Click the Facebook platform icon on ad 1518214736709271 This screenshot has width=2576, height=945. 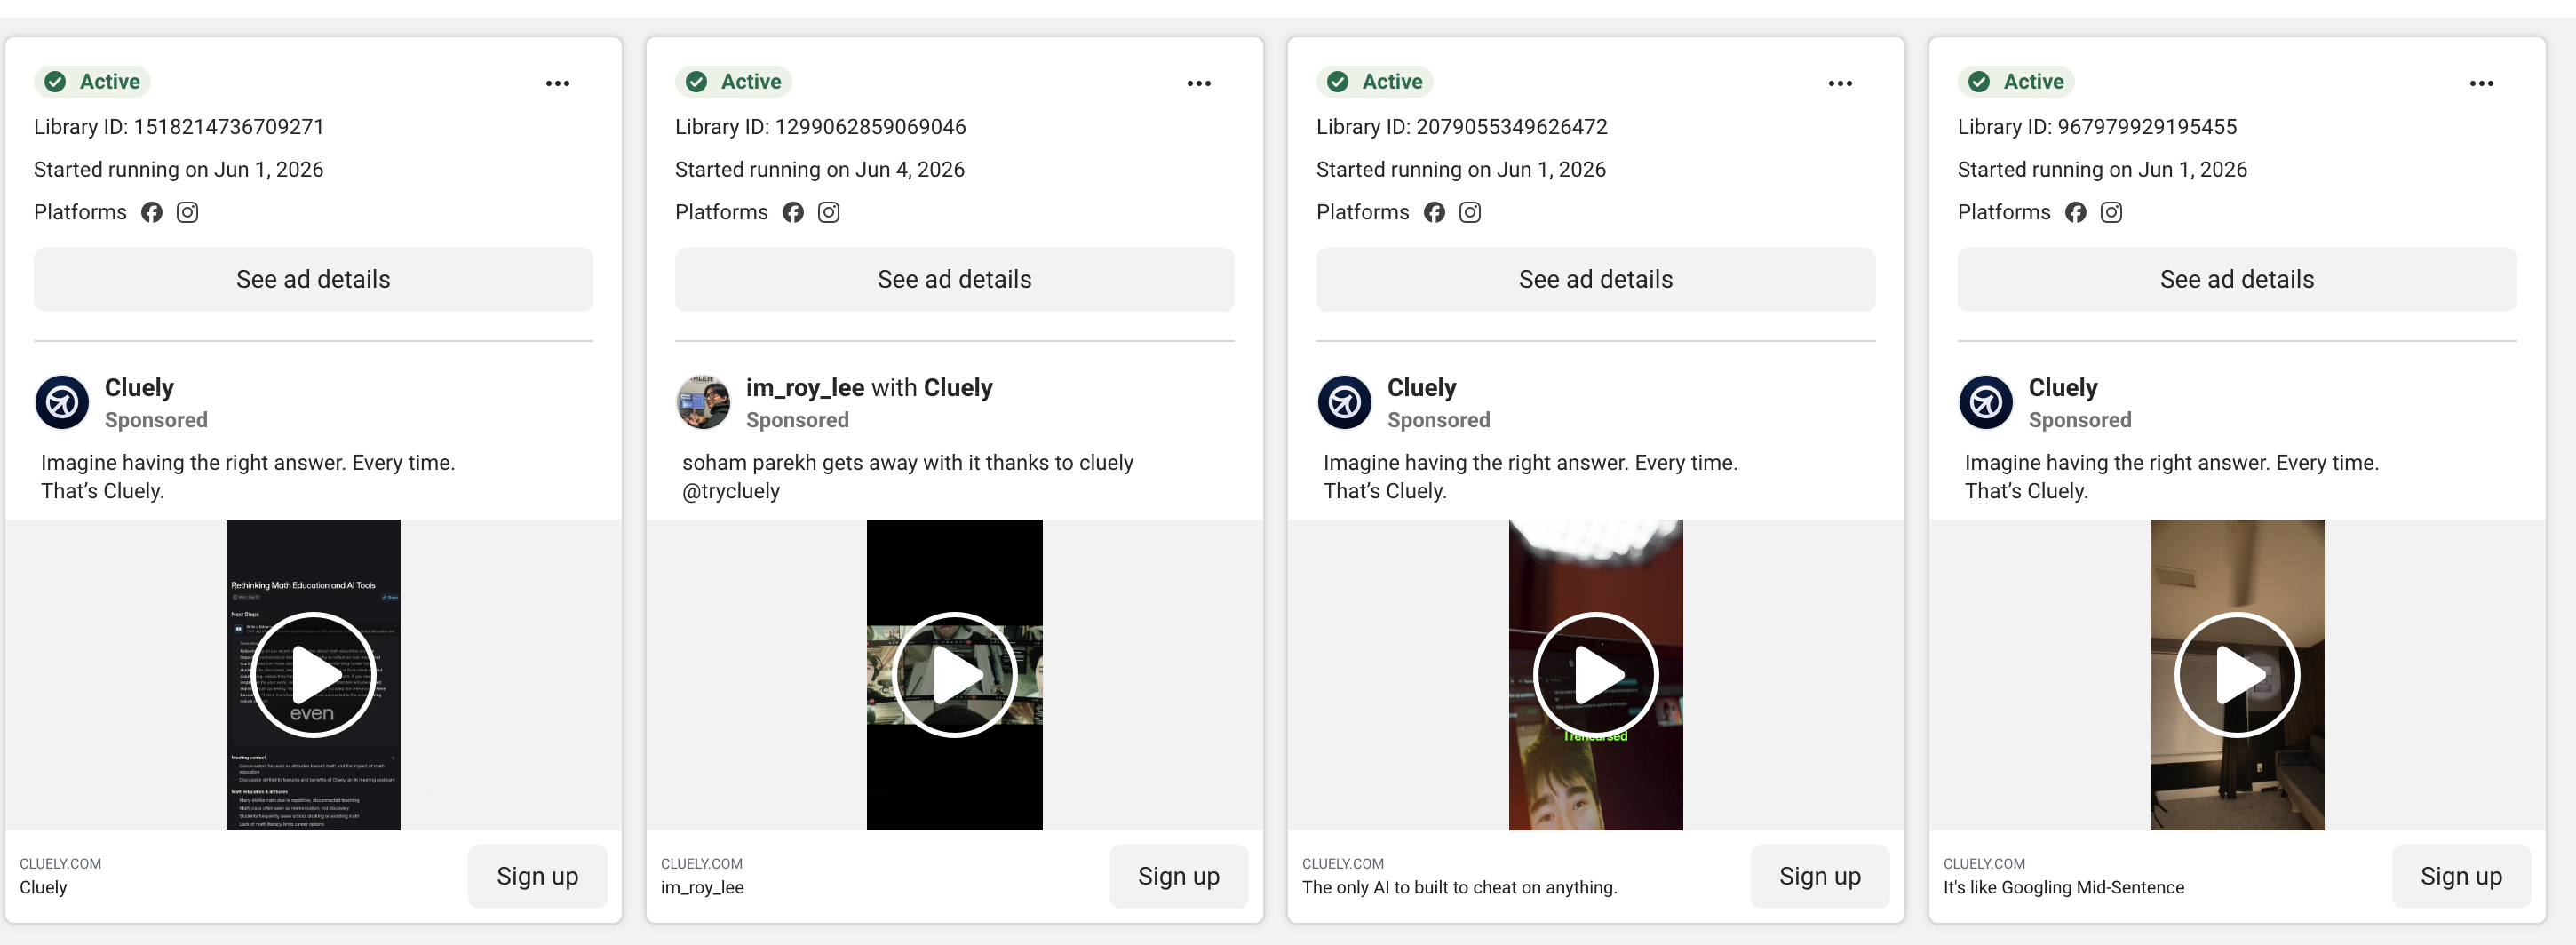click(151, 212)
